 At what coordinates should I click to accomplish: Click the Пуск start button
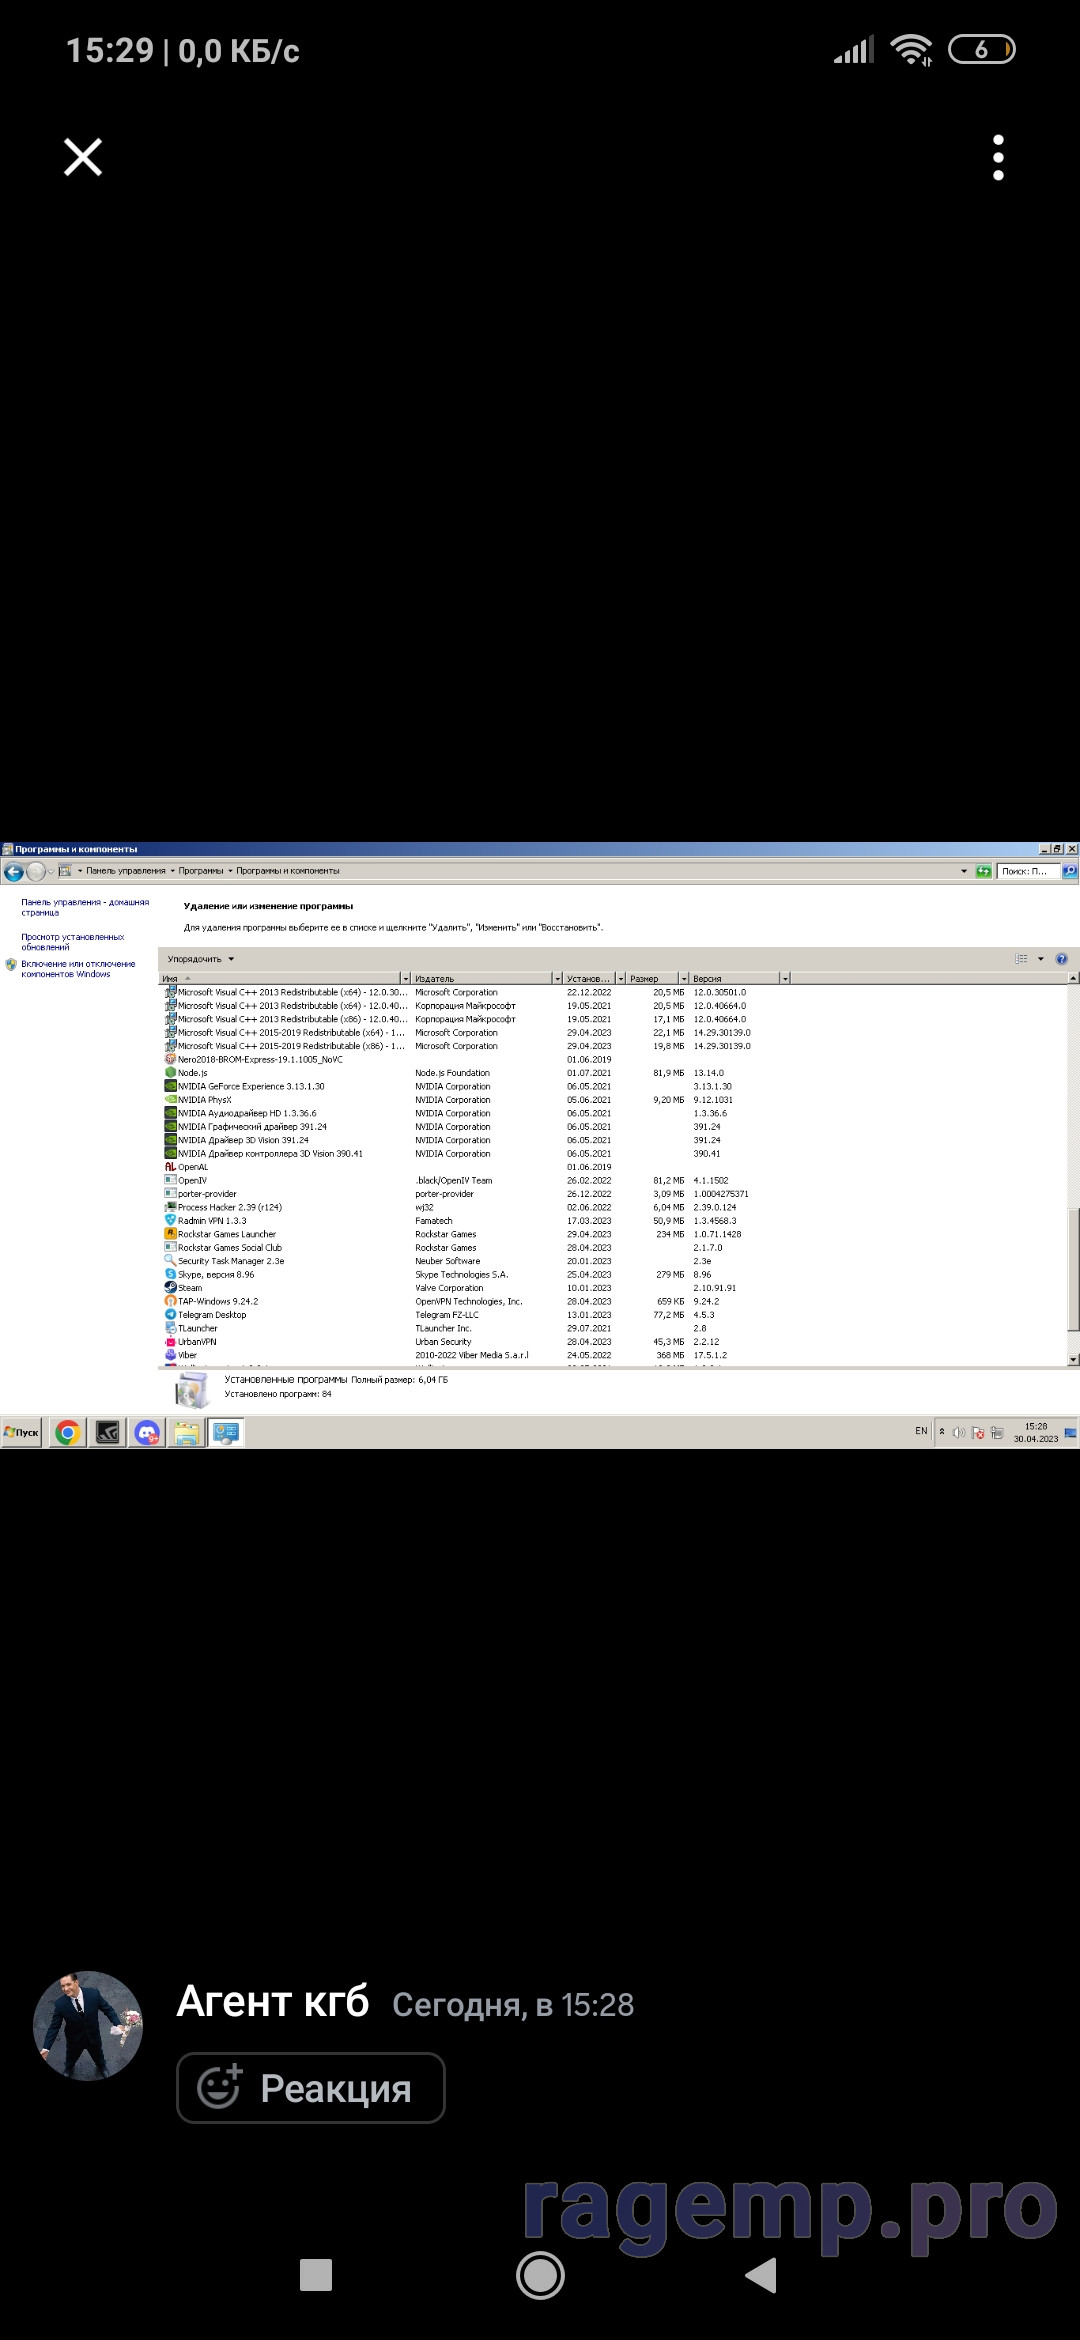[x=21, y=1432]
